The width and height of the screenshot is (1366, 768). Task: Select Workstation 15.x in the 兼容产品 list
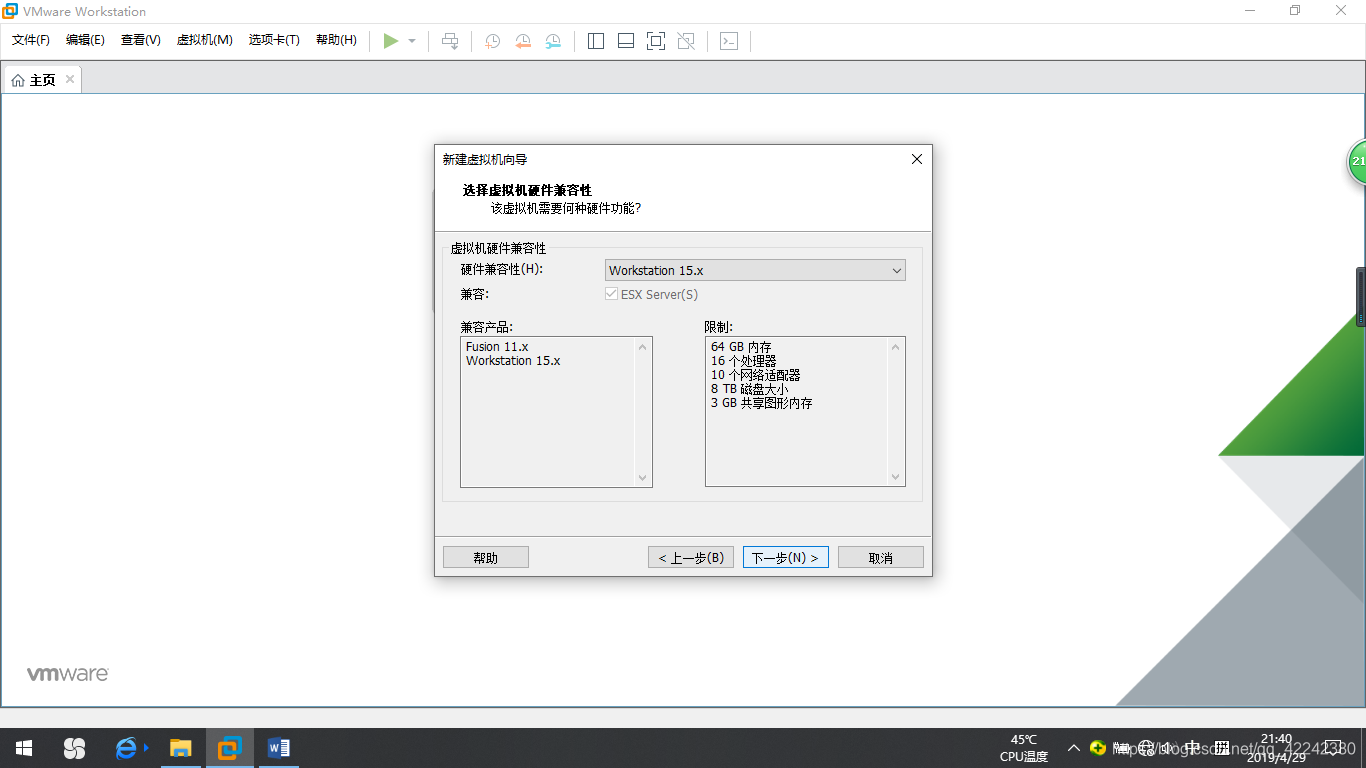pyautogui.click(x=513, y=361)
